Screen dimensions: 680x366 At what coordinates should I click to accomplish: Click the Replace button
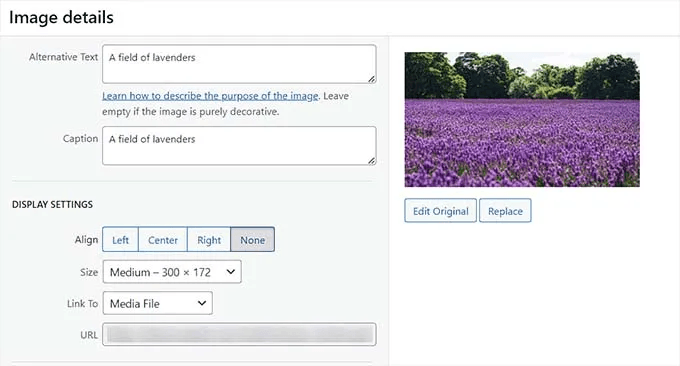(505, 211)
